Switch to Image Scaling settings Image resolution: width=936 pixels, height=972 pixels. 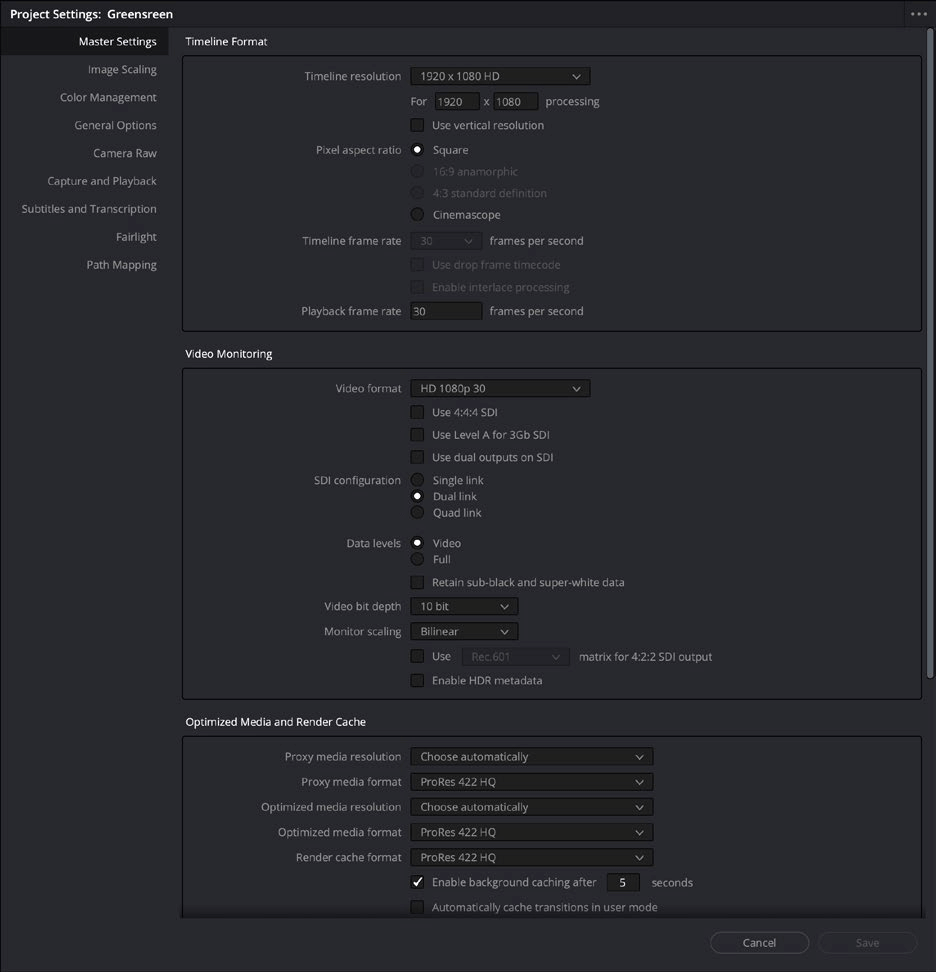123,69
